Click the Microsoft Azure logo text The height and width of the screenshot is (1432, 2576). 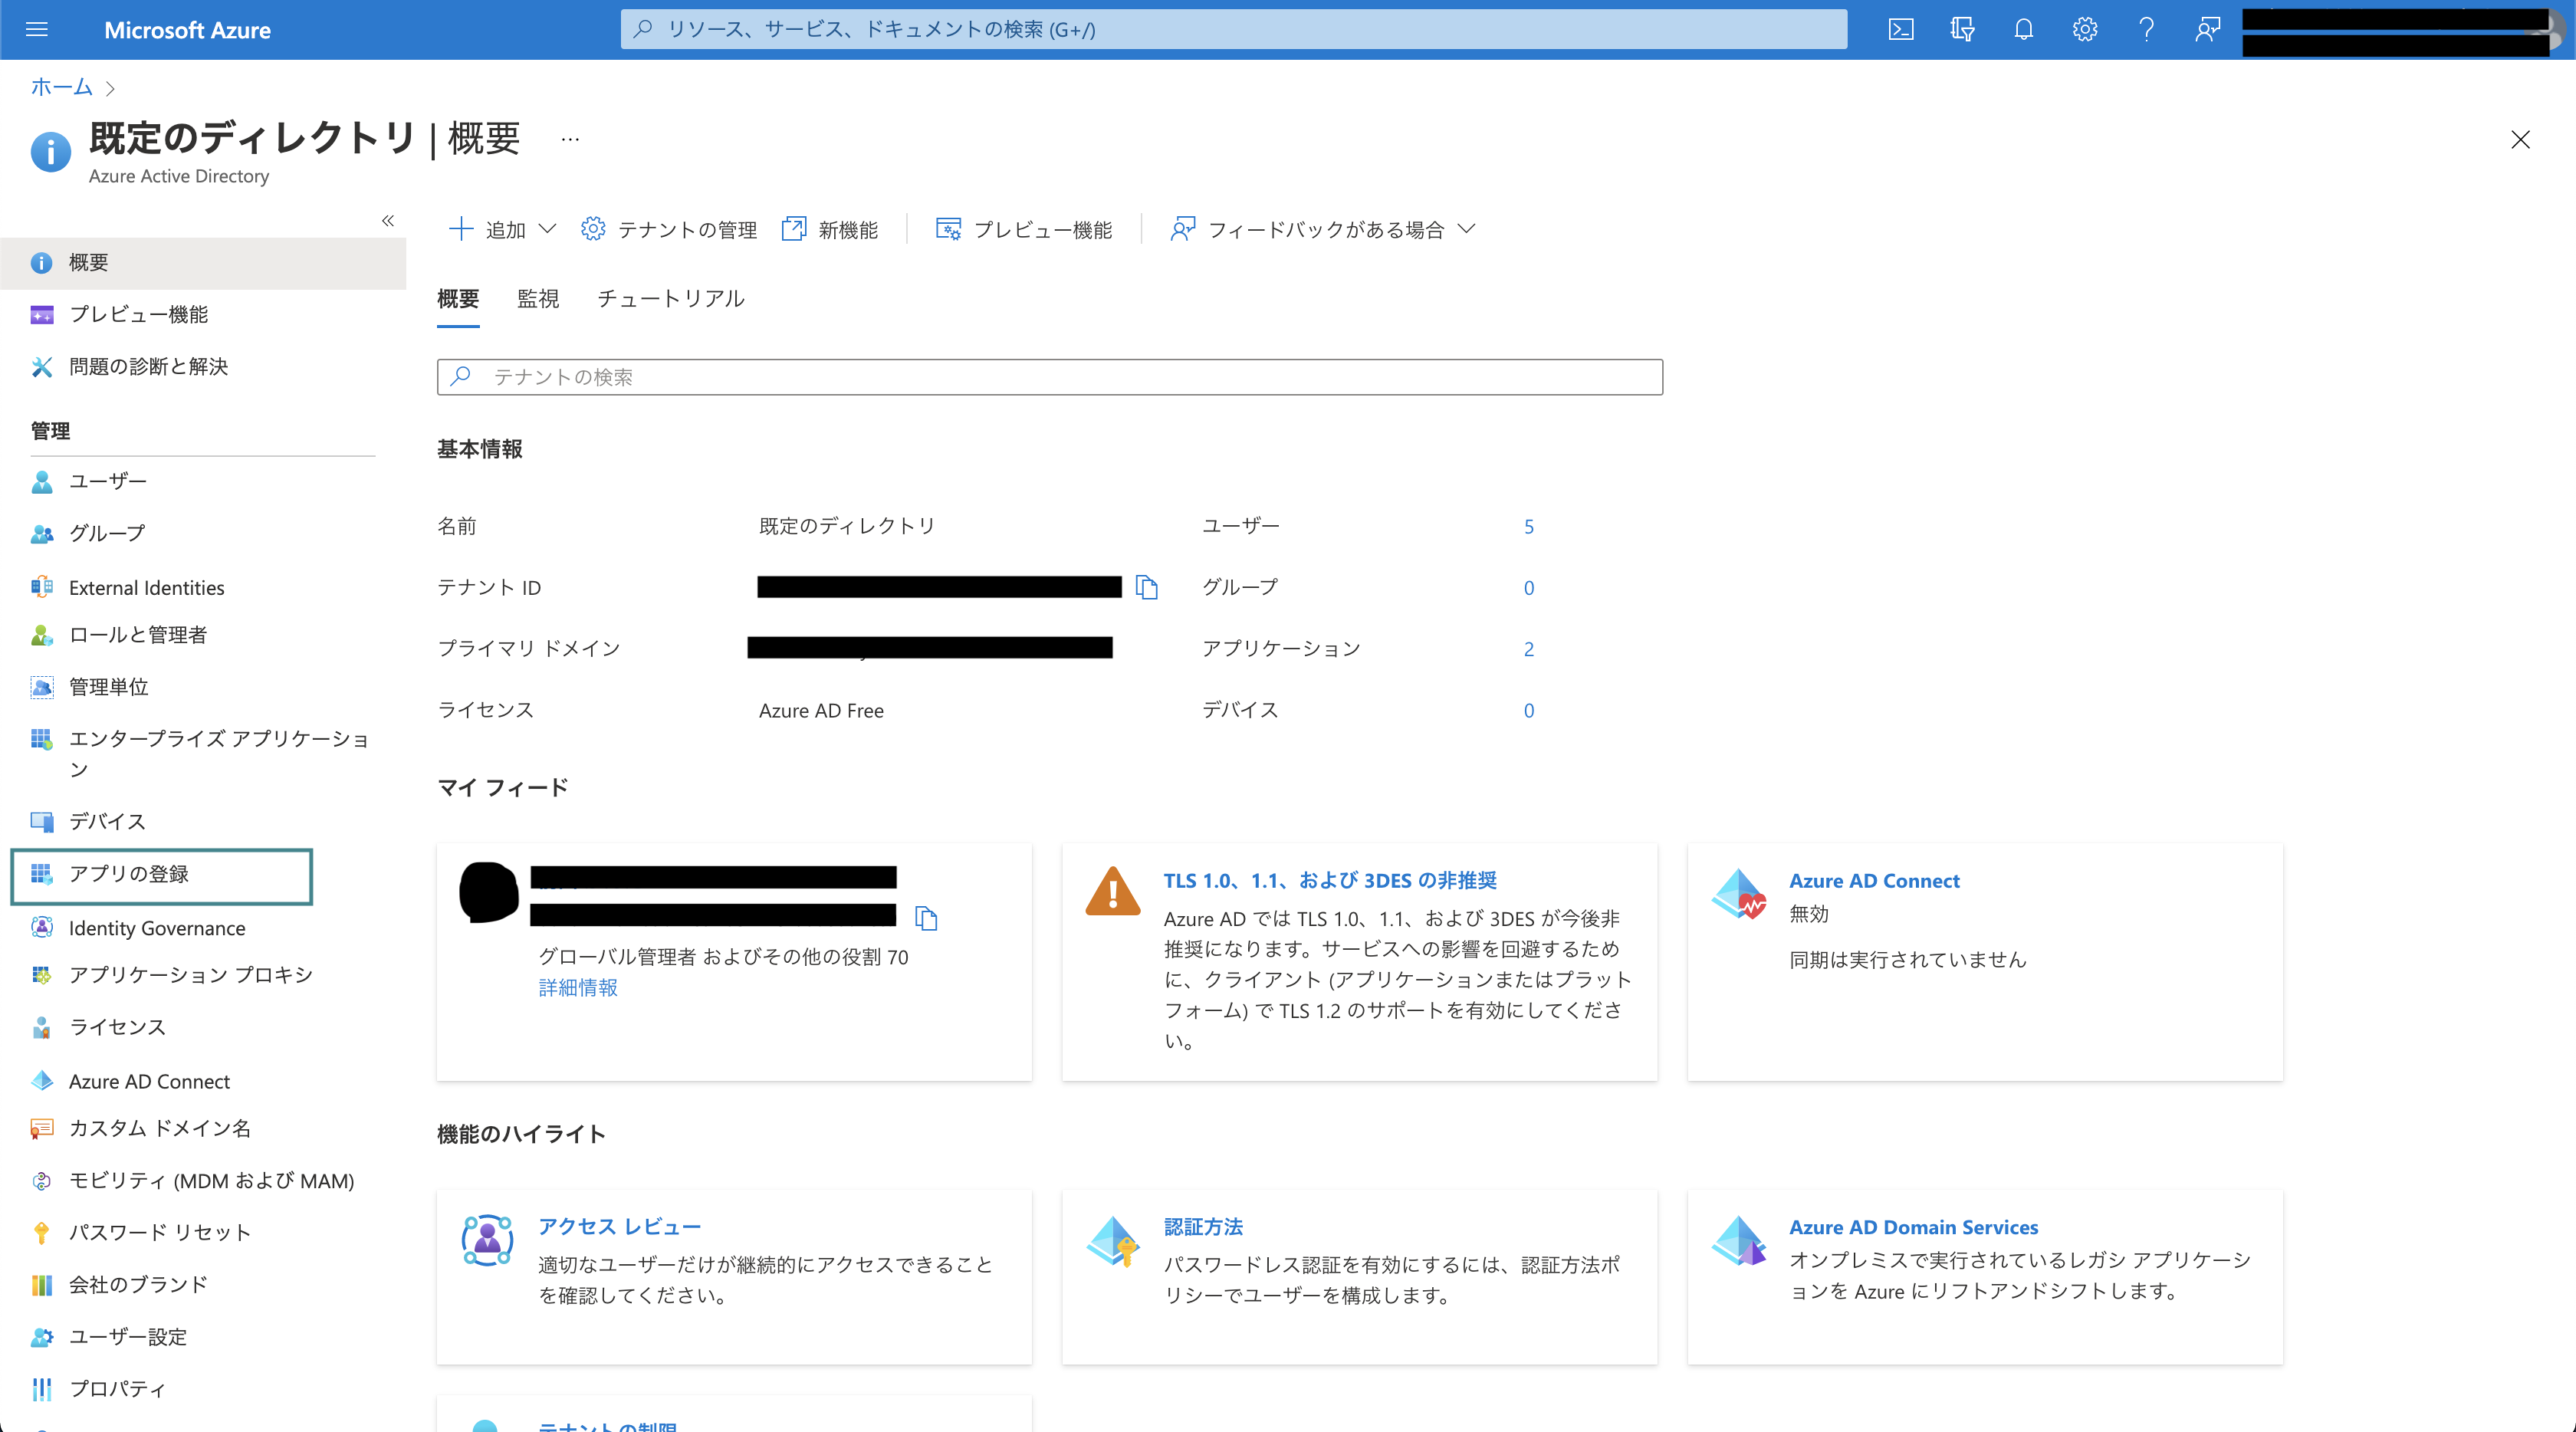coord(187,30)
